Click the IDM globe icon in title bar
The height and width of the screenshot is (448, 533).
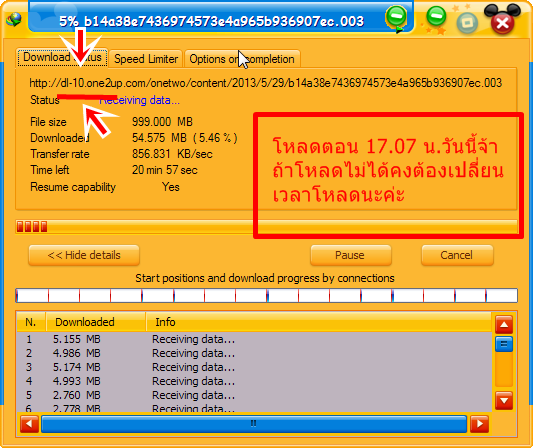[14, 20]
